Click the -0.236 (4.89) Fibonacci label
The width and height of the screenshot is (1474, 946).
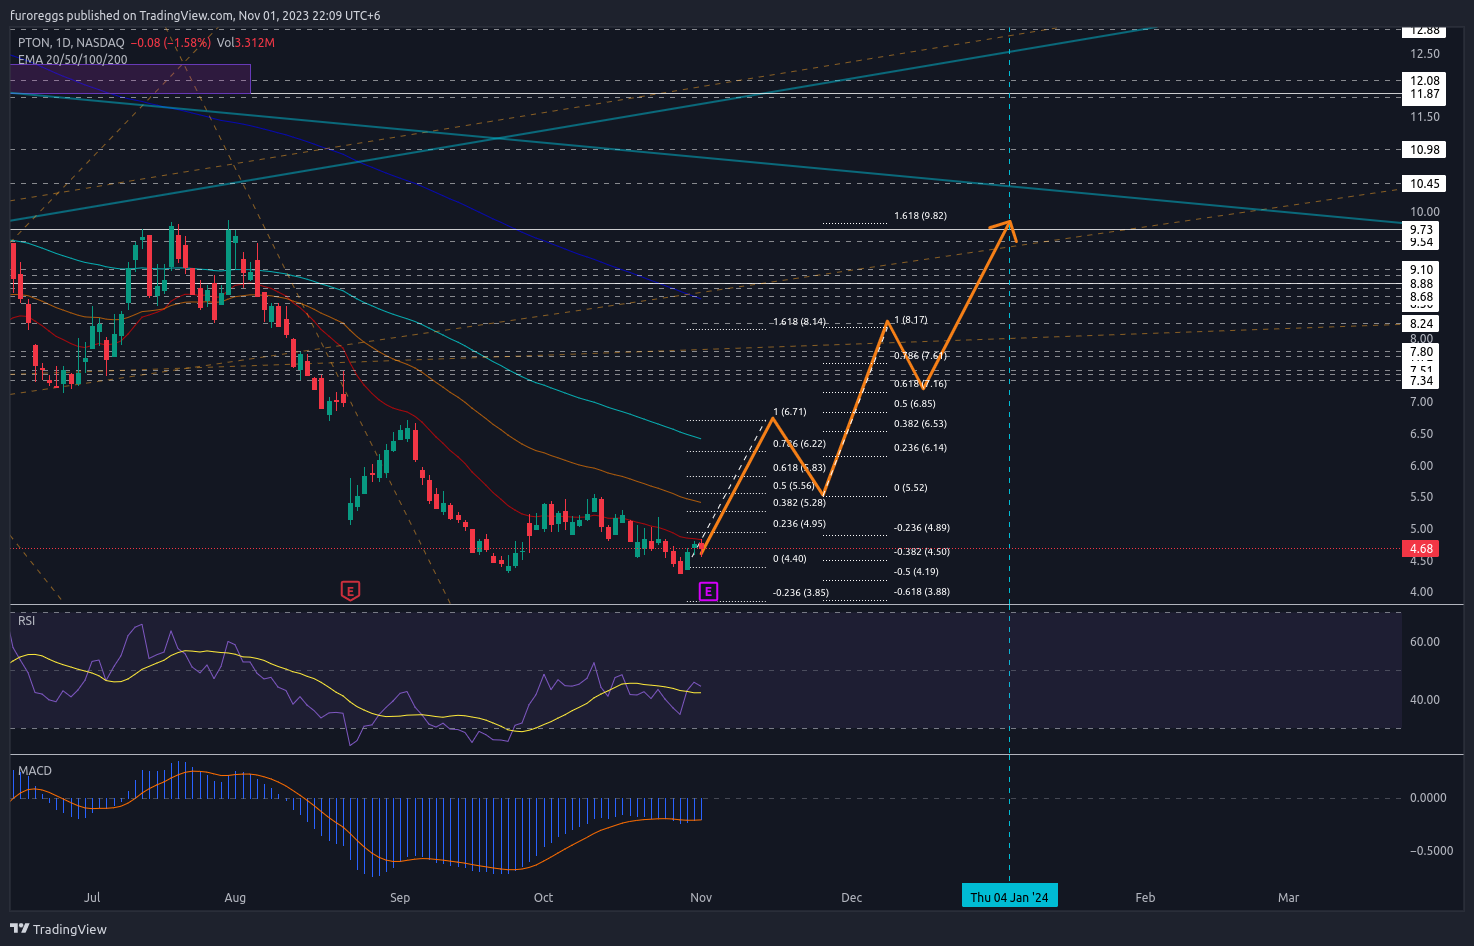[922, 528]
